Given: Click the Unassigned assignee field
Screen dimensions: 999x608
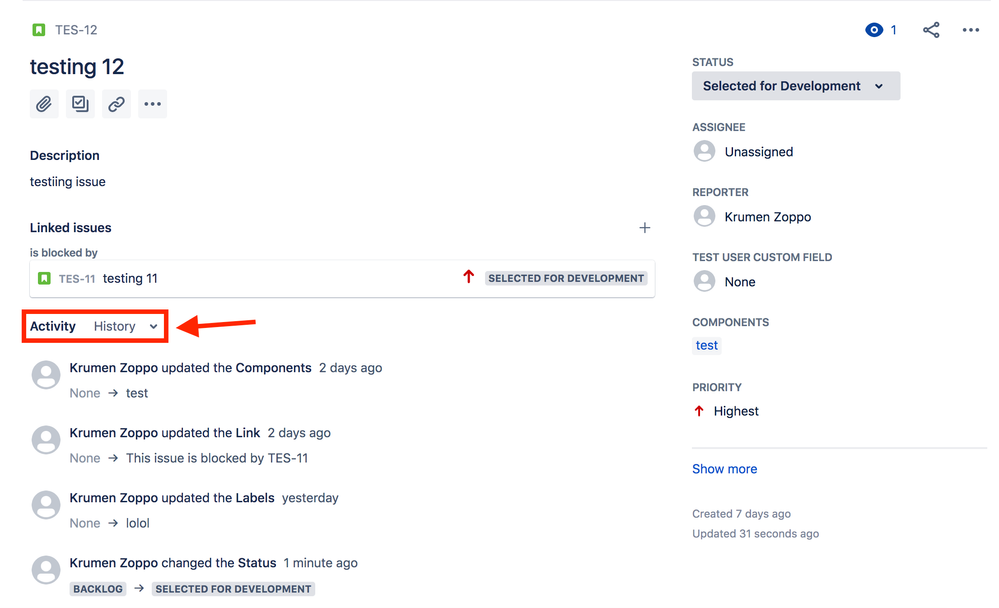Looking at the screenshot, I should point(757,151).
